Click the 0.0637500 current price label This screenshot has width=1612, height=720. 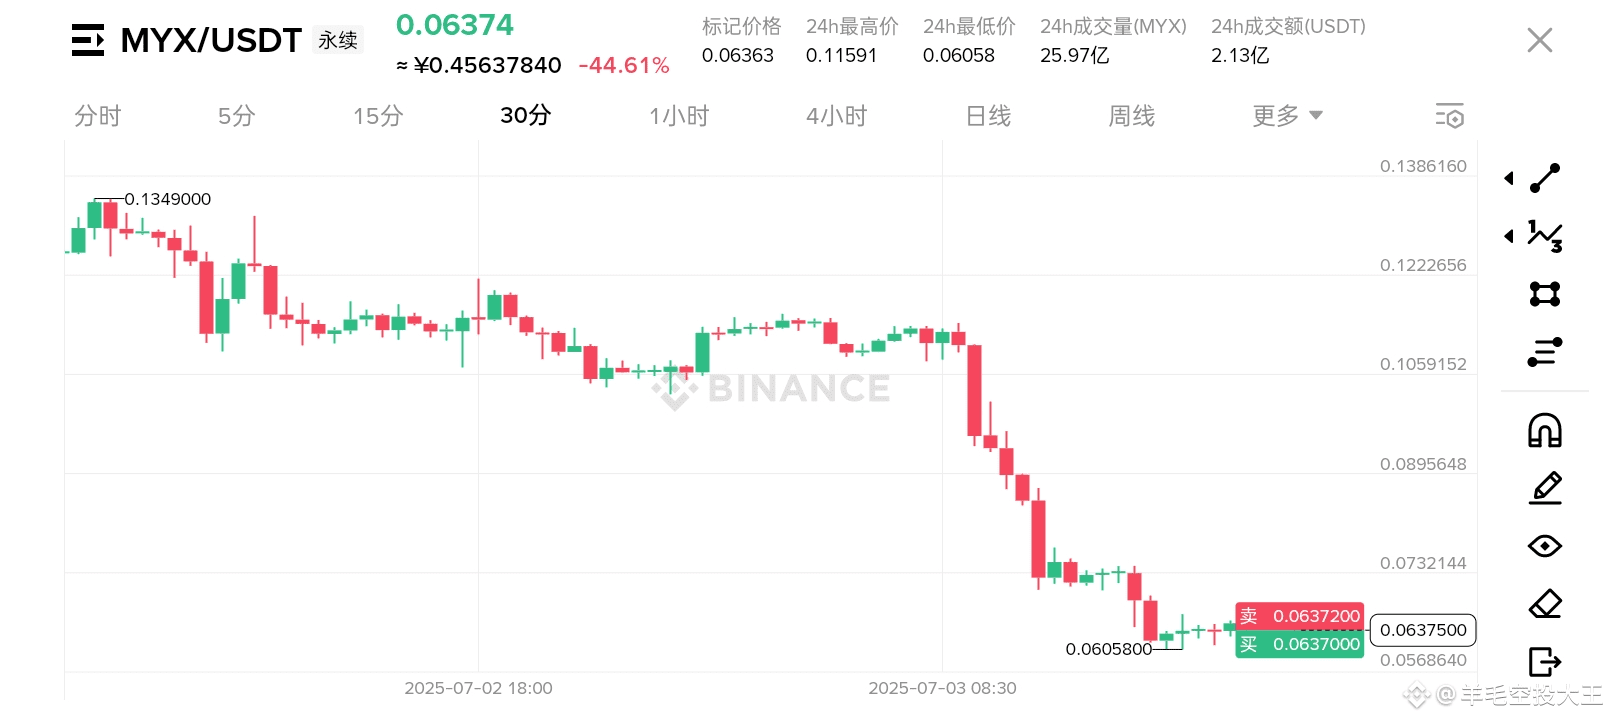(1423, 630)
